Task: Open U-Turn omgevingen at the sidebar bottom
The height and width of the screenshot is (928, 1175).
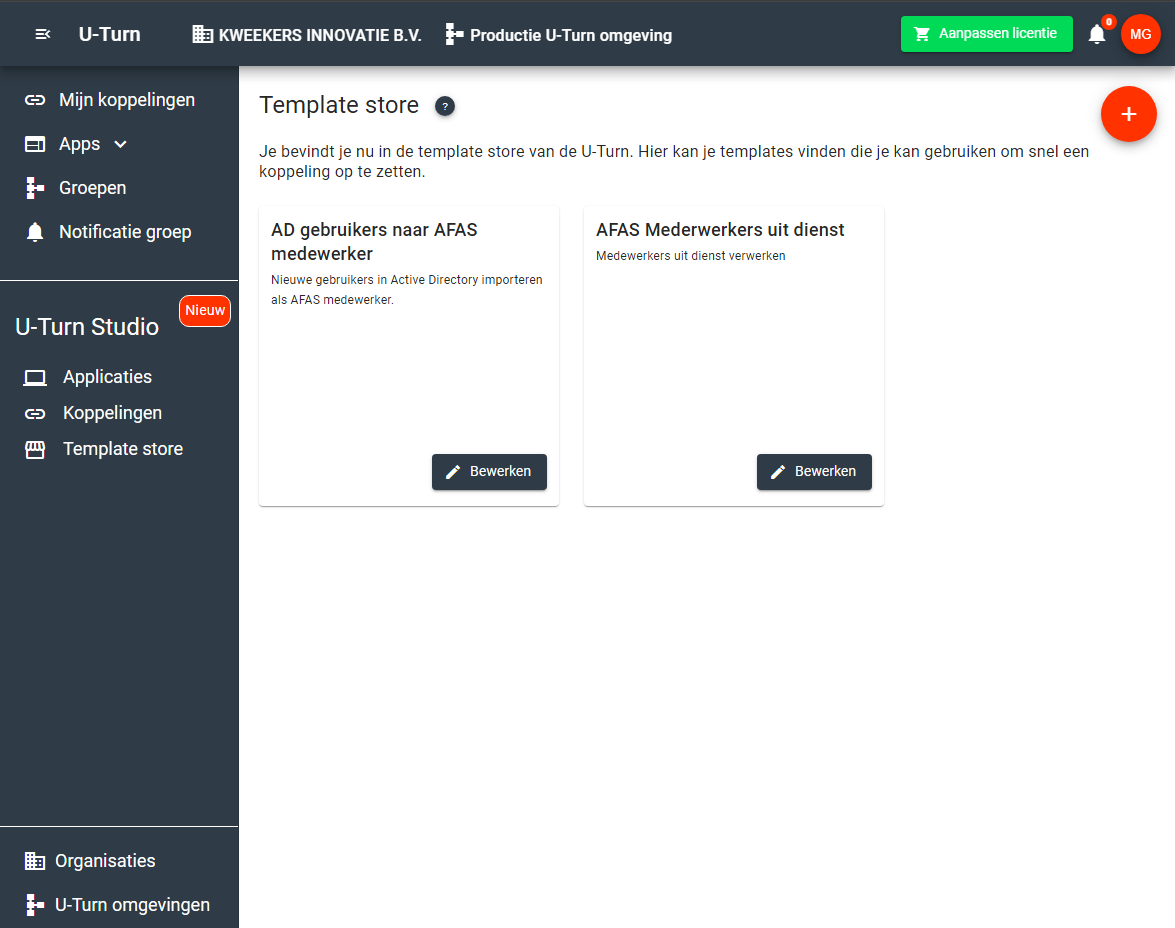Action: click(x=132, y=905)
